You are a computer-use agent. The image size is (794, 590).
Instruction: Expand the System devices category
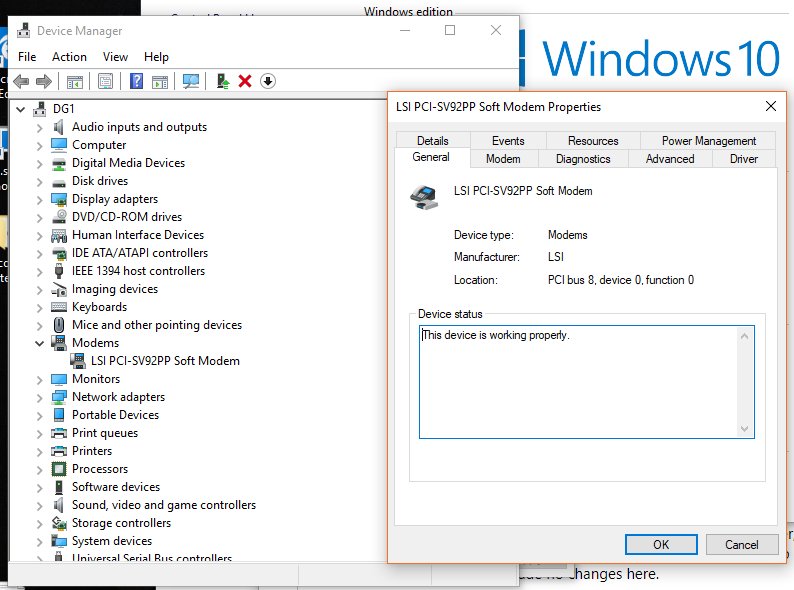pyautogui.click(x=39, y=541)
